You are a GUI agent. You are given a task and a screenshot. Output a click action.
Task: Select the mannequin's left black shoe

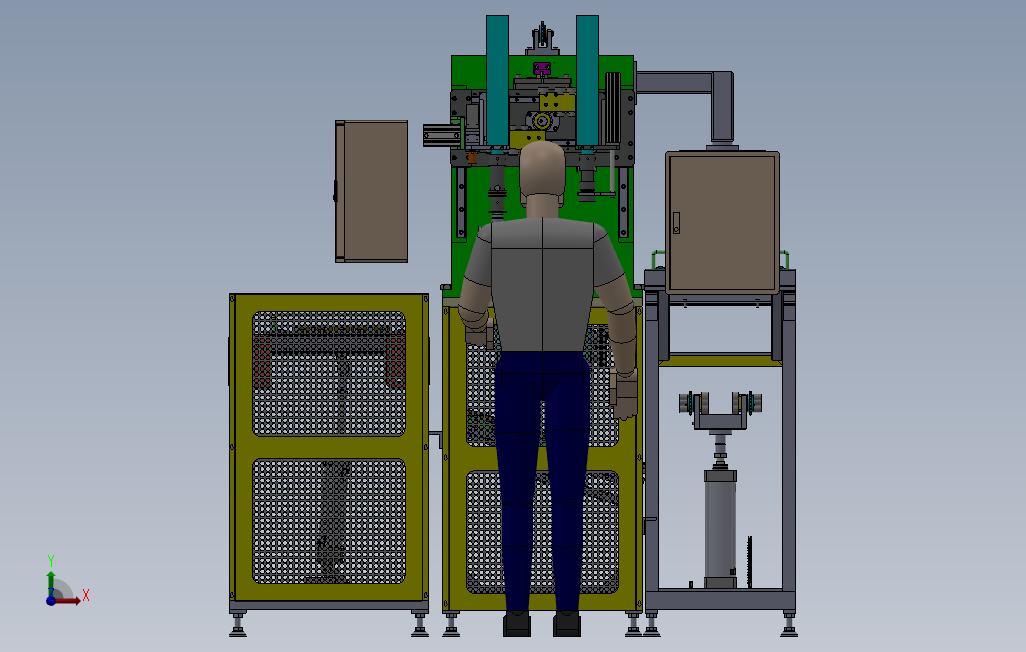517,624
